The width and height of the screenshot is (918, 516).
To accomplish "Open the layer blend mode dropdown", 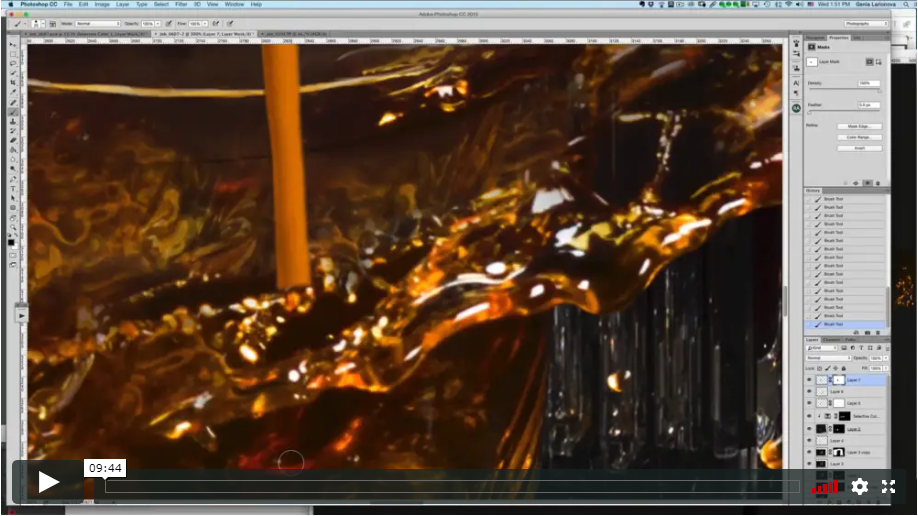I will (829, 358).
